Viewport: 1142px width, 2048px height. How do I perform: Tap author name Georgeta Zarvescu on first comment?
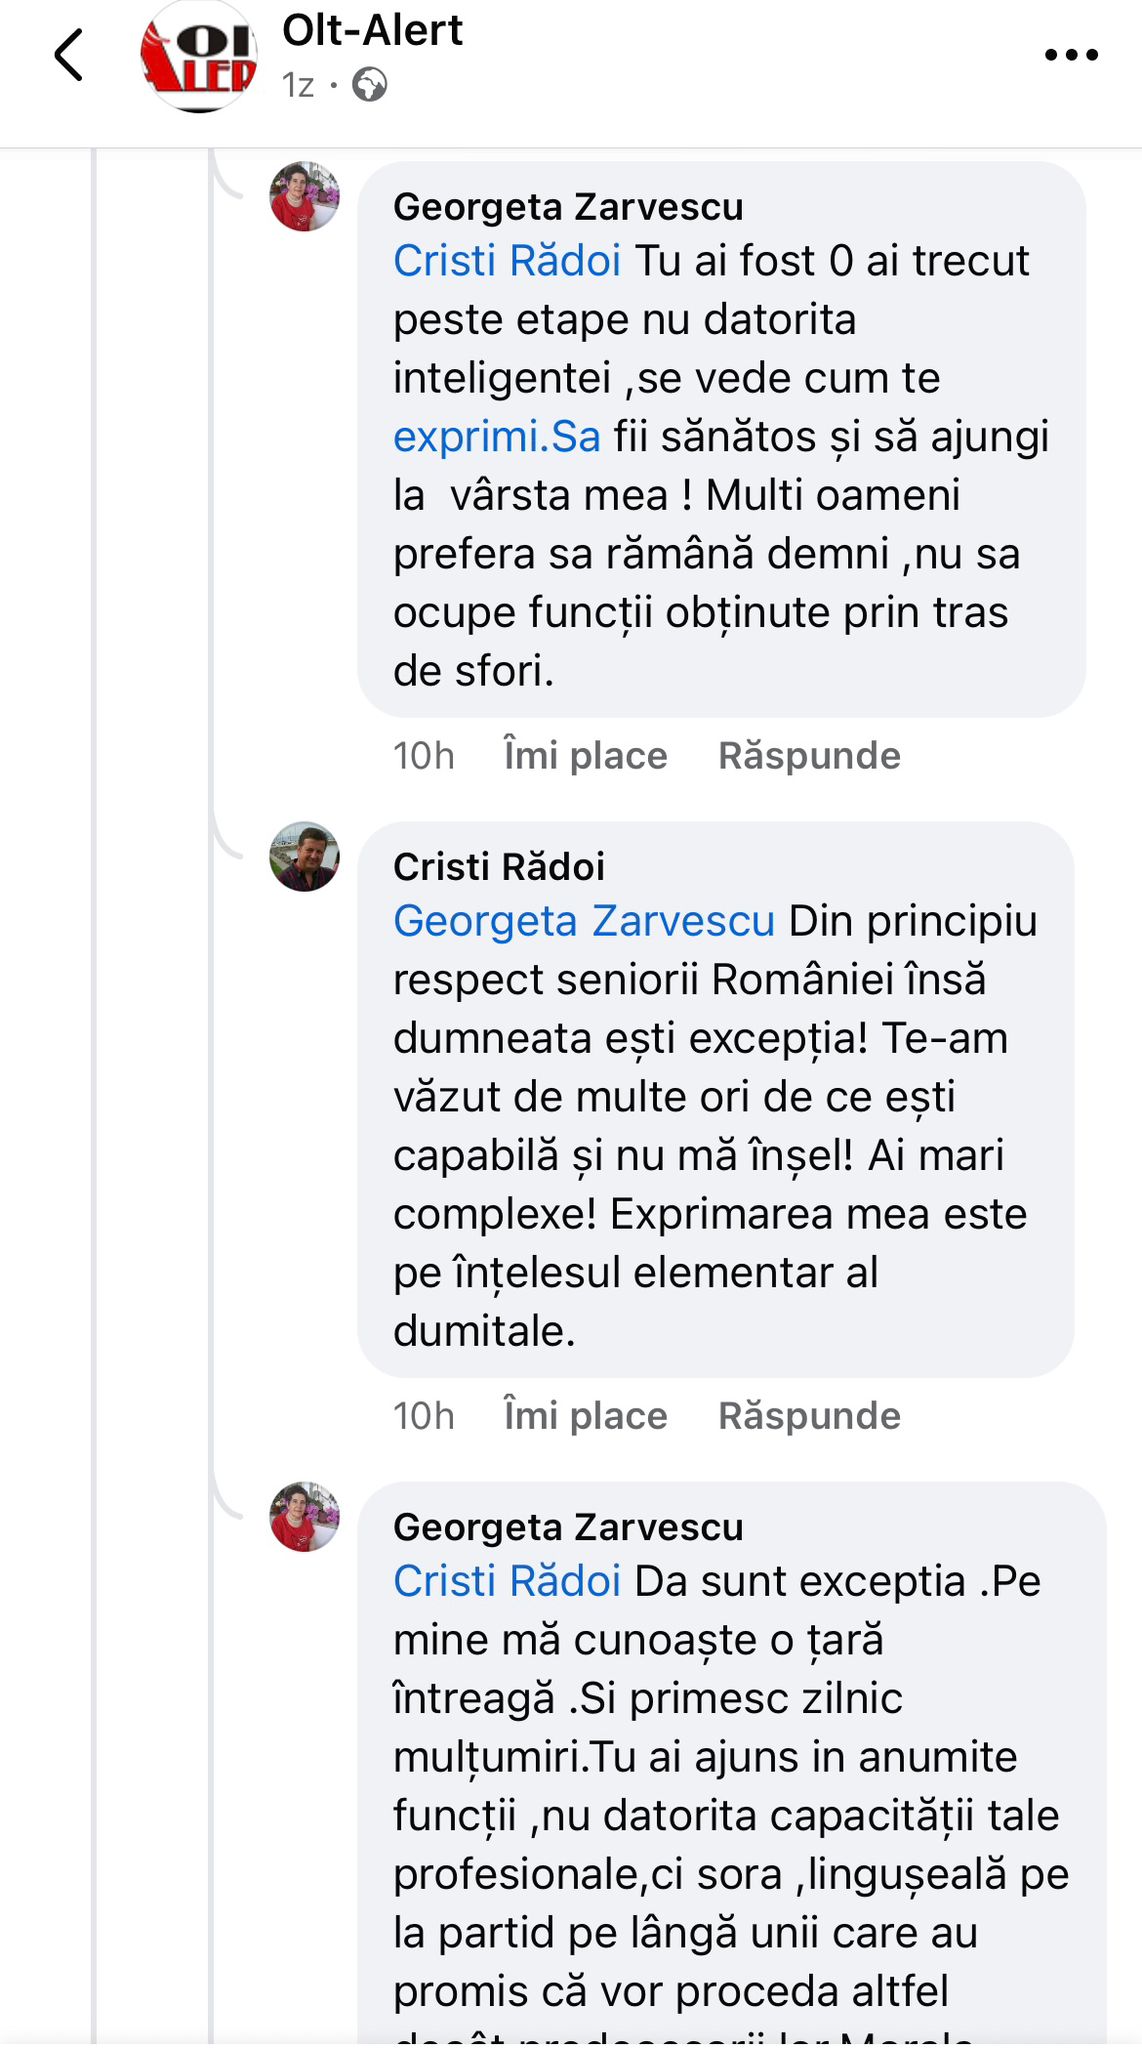568,207
